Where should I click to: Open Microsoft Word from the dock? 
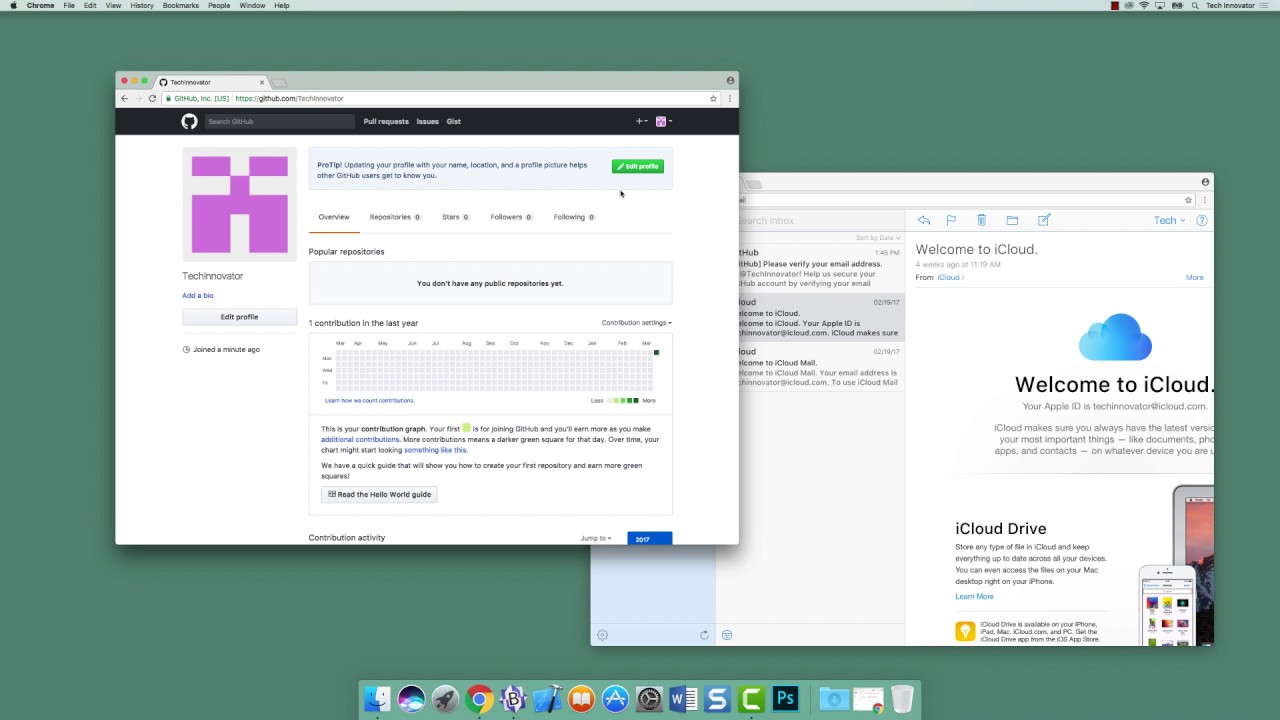coord(683,699)
